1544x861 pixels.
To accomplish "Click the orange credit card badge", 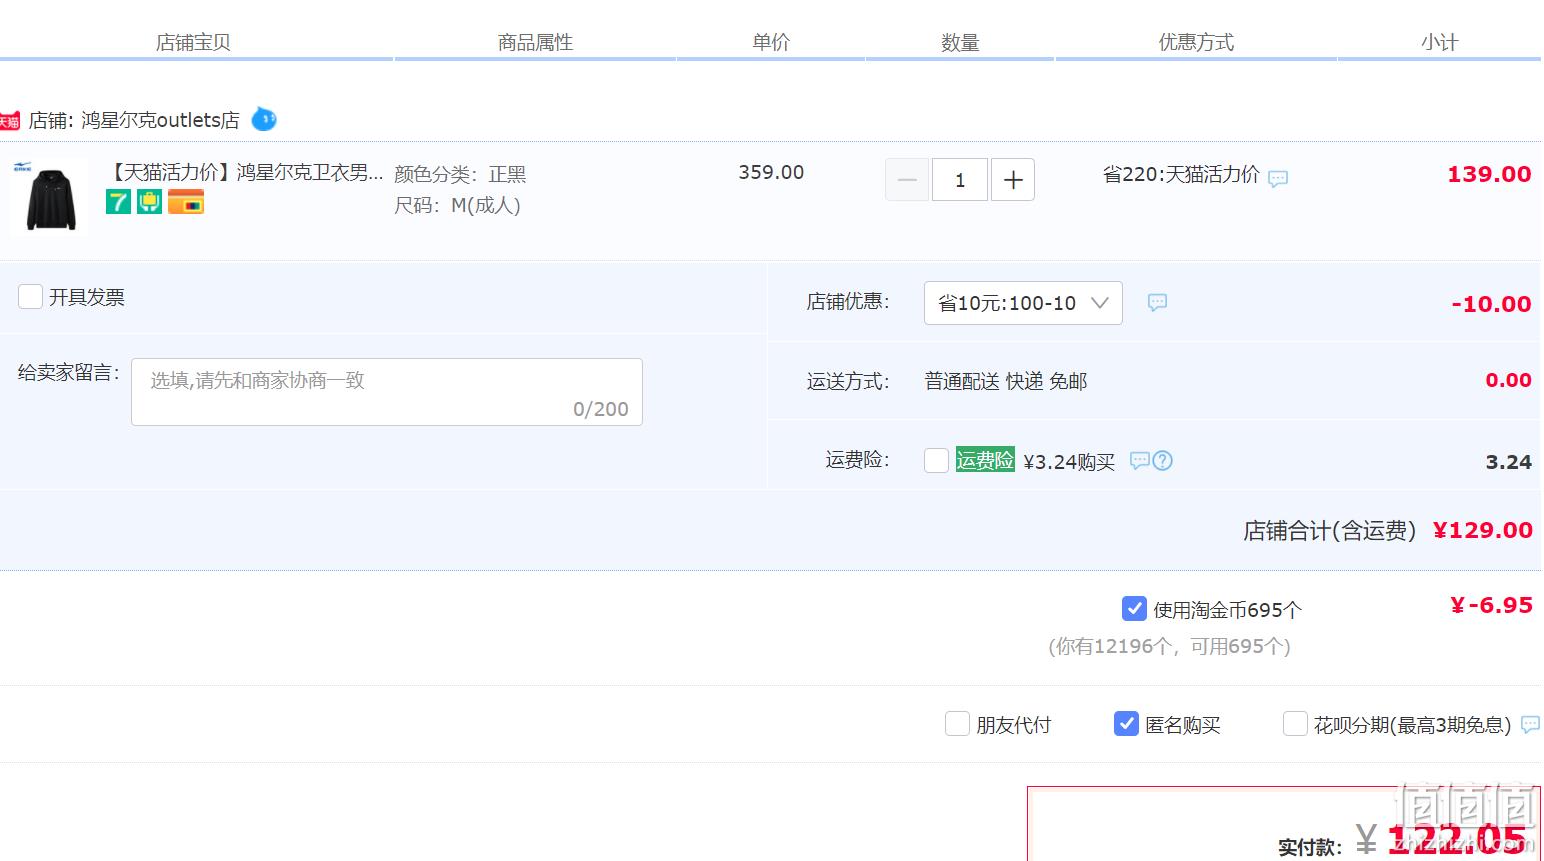I will tap(186, 202).
